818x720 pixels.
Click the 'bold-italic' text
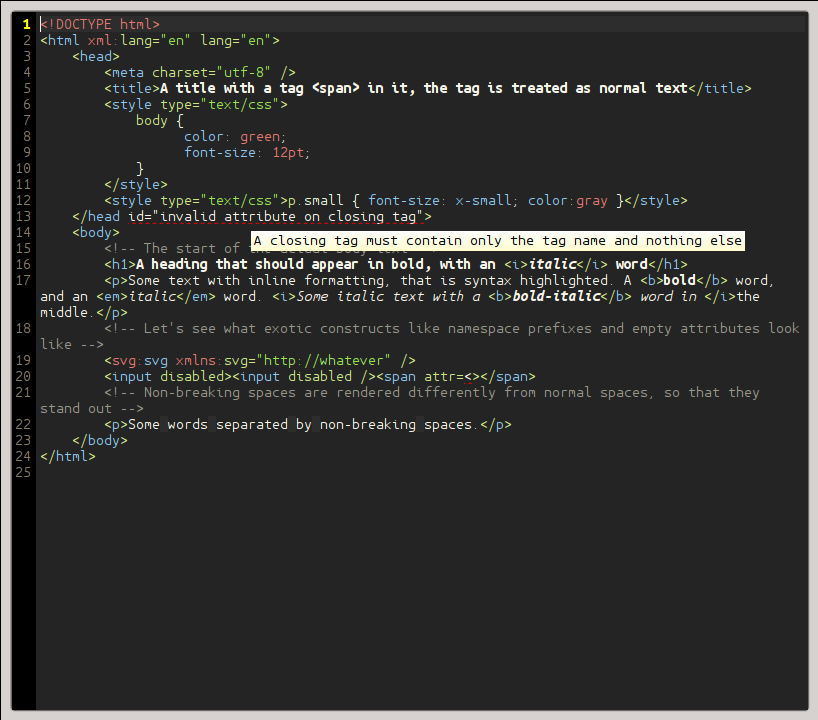pos(556,296)
